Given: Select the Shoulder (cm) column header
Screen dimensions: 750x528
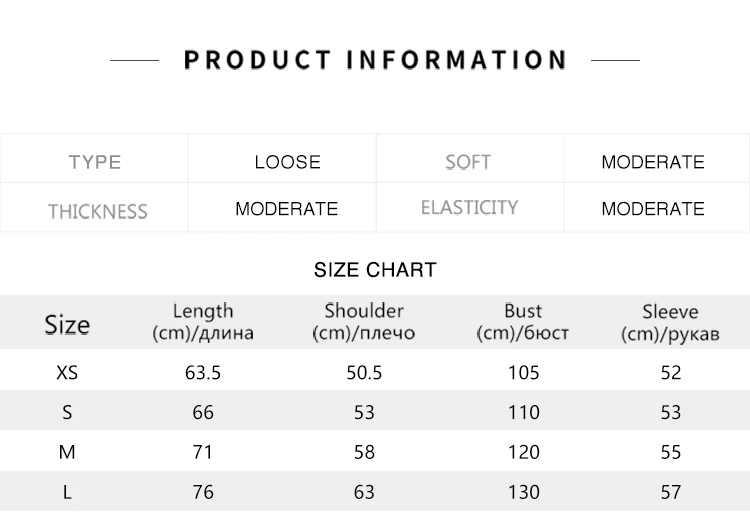Looking at the screenshot, I should point(364,322).
